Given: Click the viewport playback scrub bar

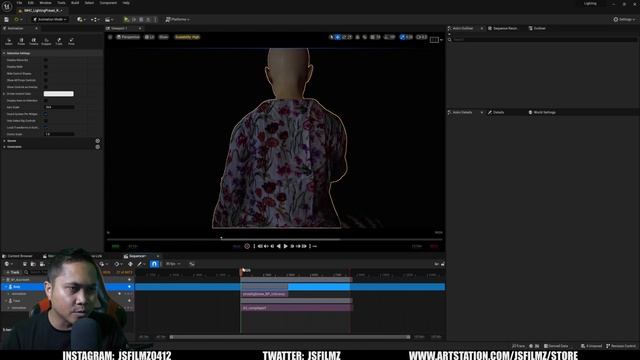Looking at the screenshot, I should click(x=274, y=239).
